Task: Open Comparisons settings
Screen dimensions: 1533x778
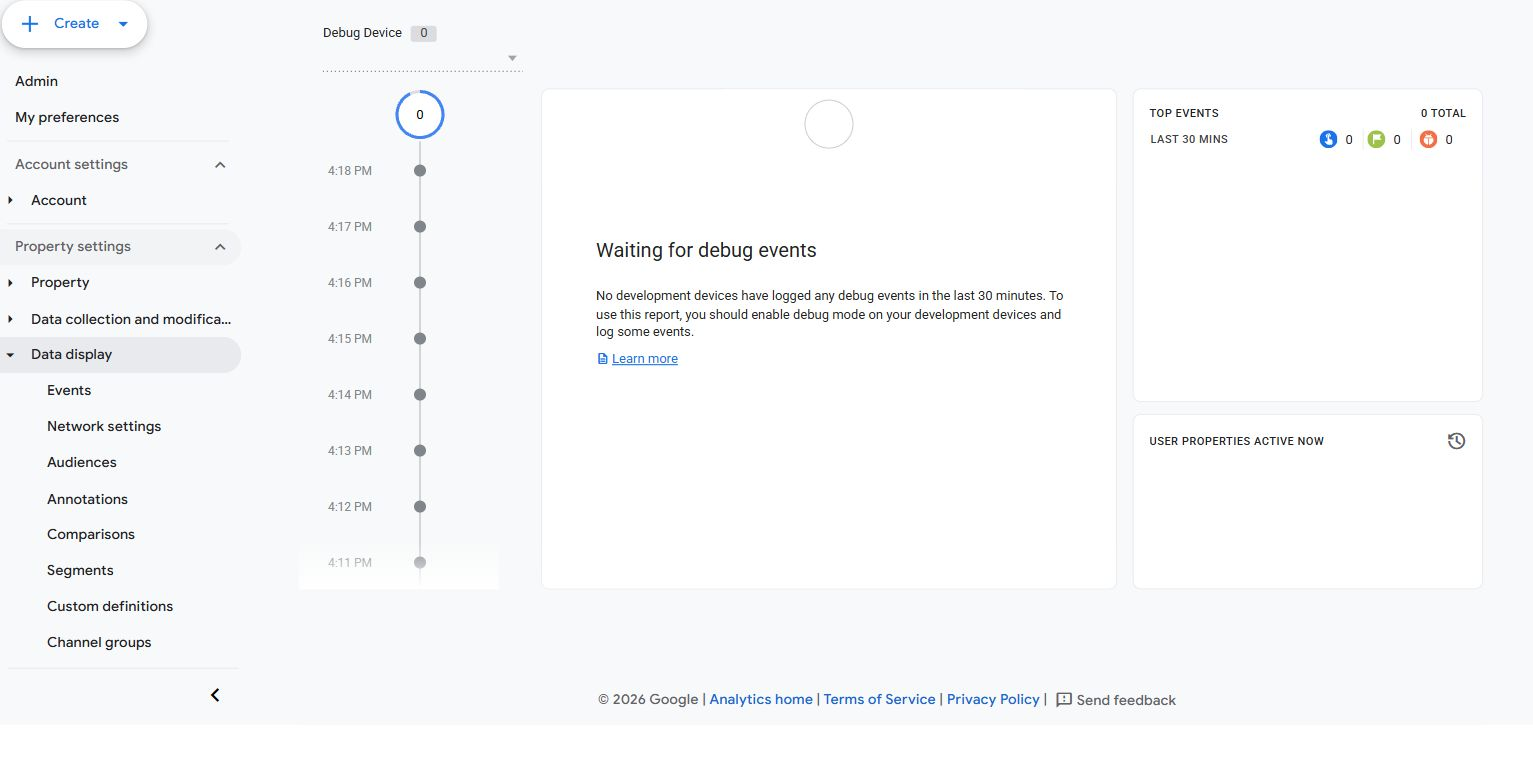Action: point(91,534)
